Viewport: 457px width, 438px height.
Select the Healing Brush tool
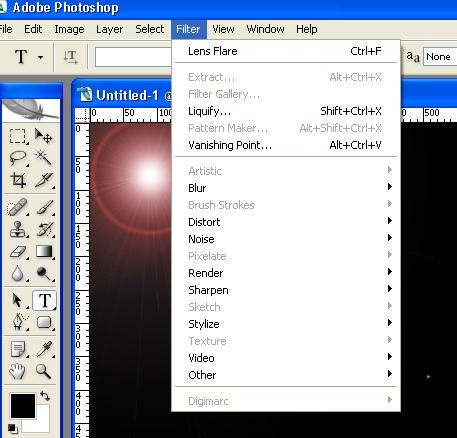point(17,208)
